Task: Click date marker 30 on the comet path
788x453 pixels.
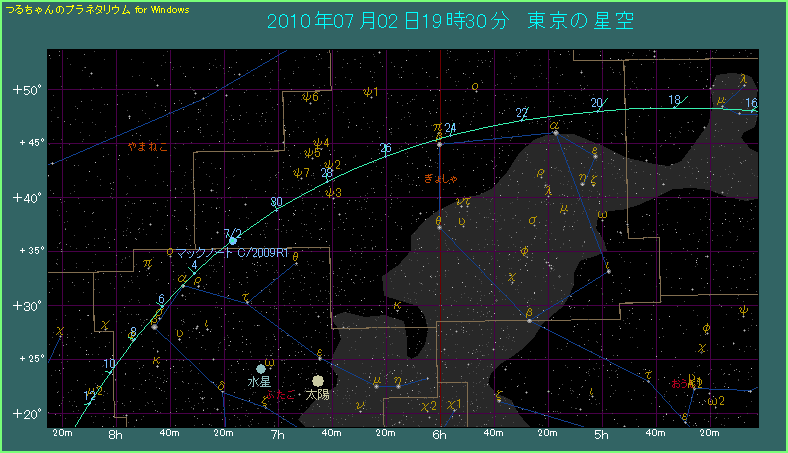Action: [x=275, y=203]
